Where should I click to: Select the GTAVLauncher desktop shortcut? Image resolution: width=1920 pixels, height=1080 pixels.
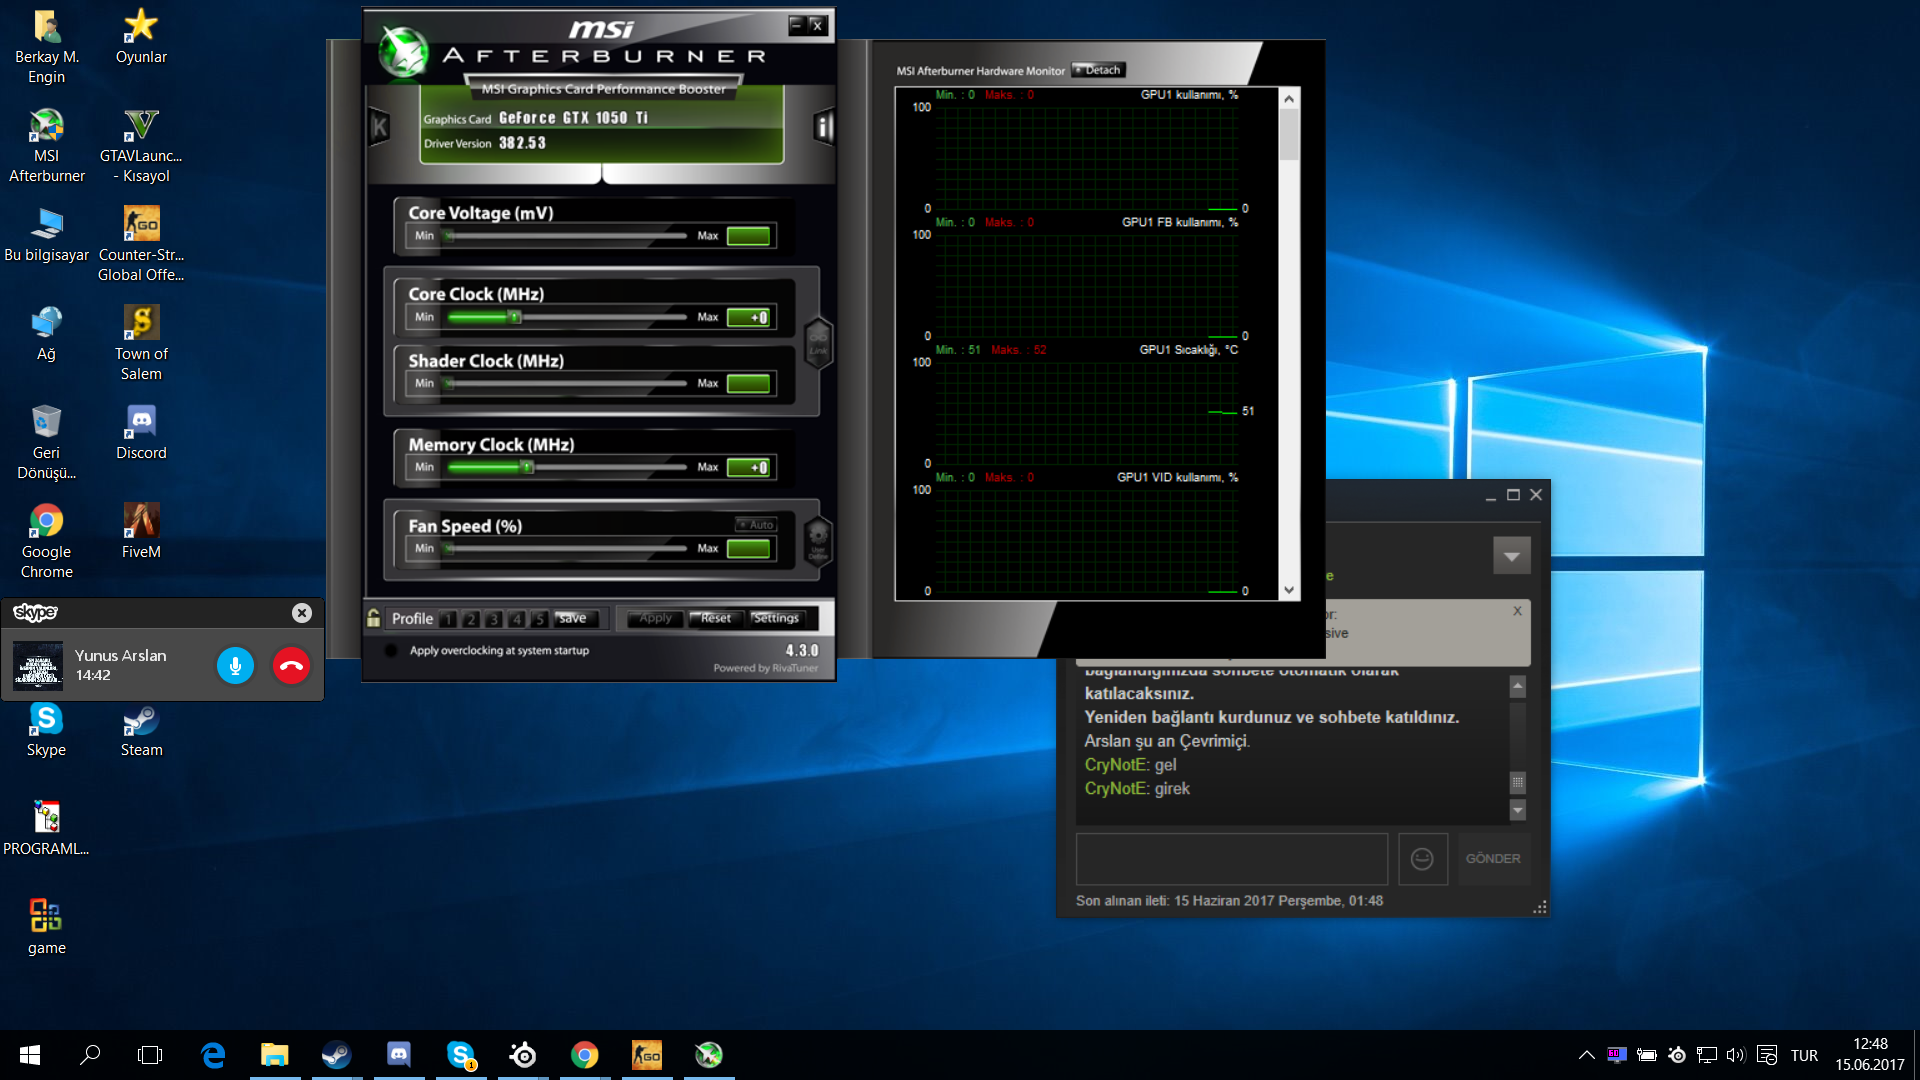[x=141, y=146]
